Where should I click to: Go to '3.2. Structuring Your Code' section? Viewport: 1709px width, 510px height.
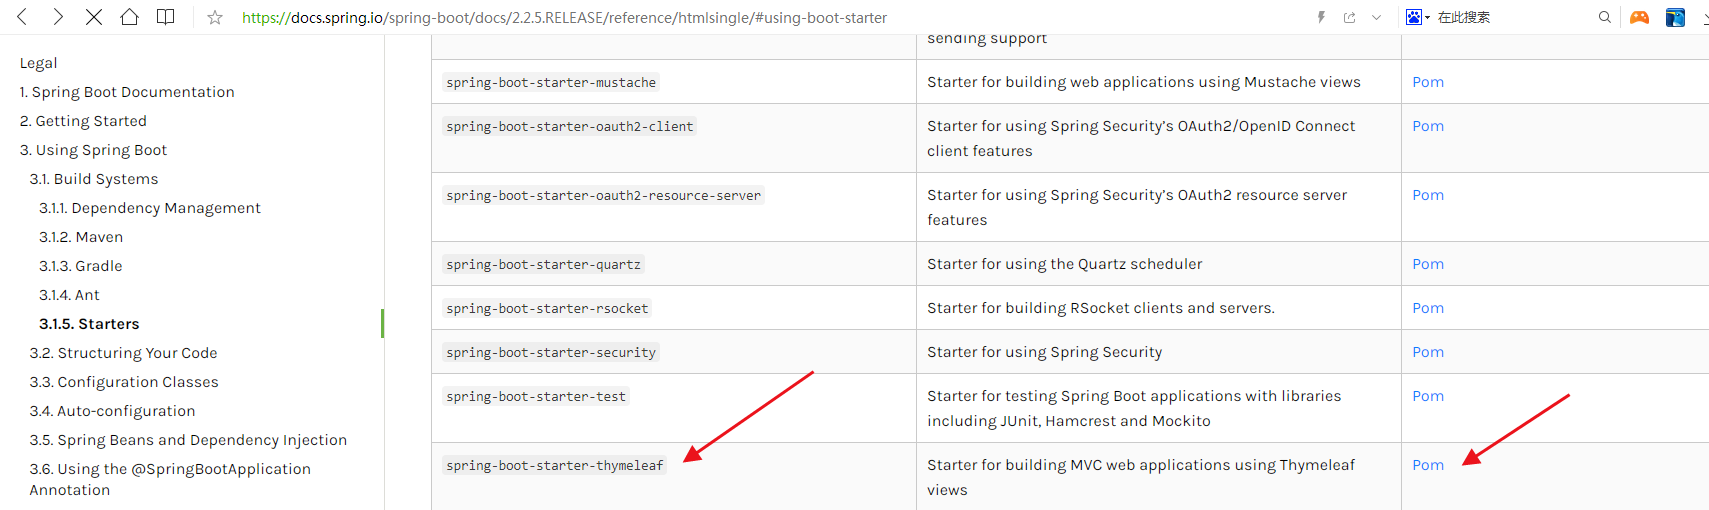[x=123, y=353]
